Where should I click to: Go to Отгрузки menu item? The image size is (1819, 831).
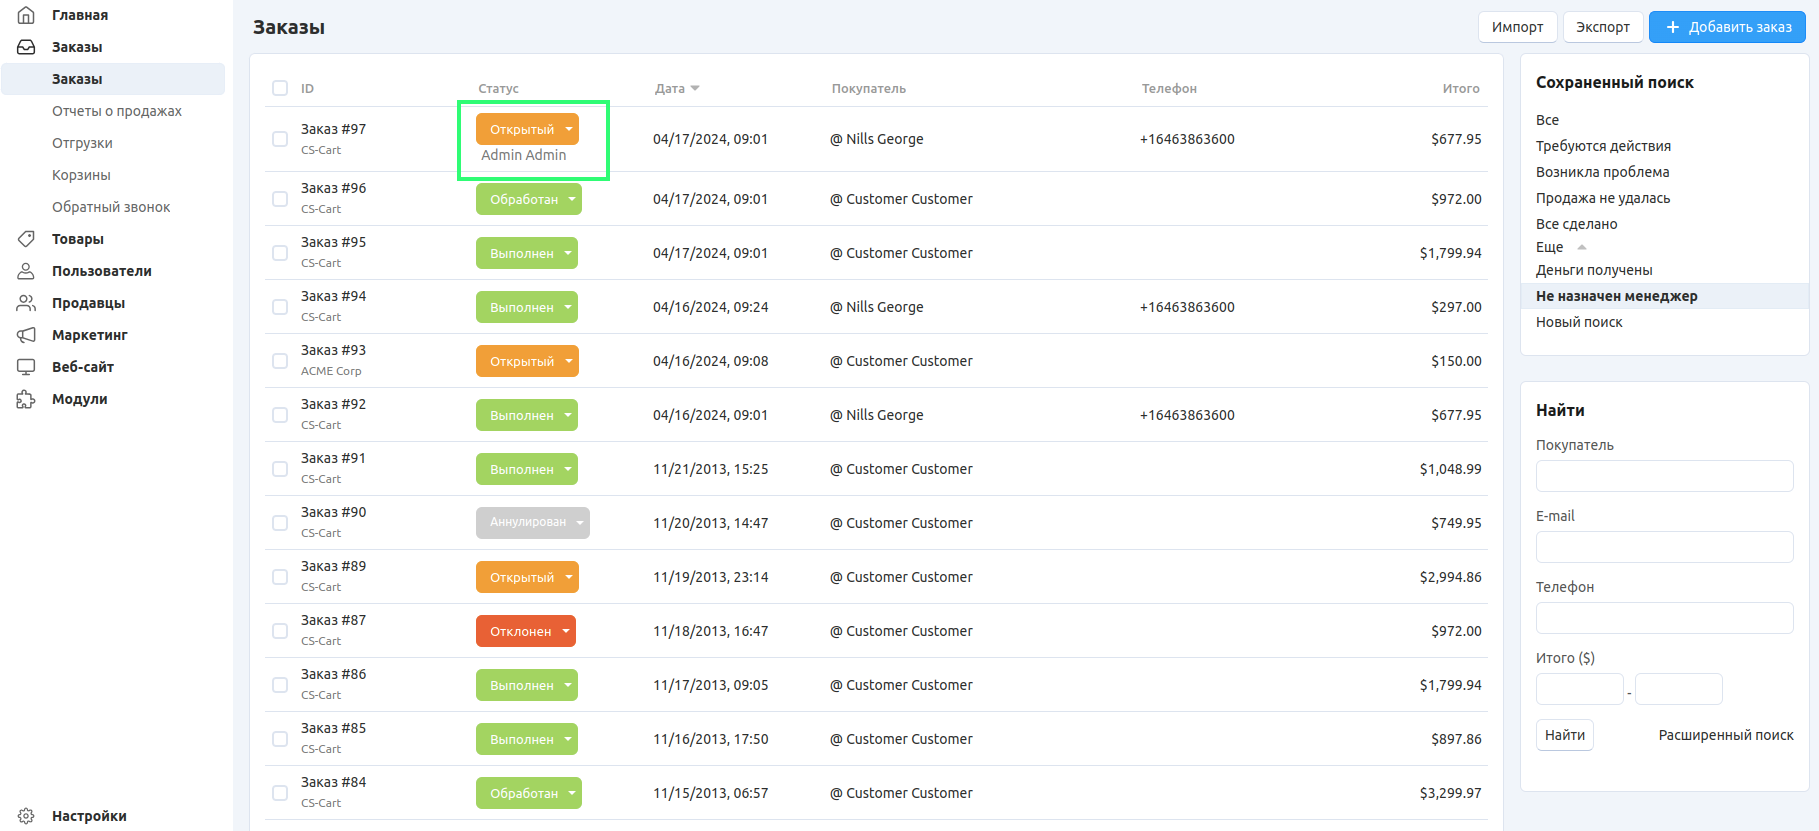(82, 143)
